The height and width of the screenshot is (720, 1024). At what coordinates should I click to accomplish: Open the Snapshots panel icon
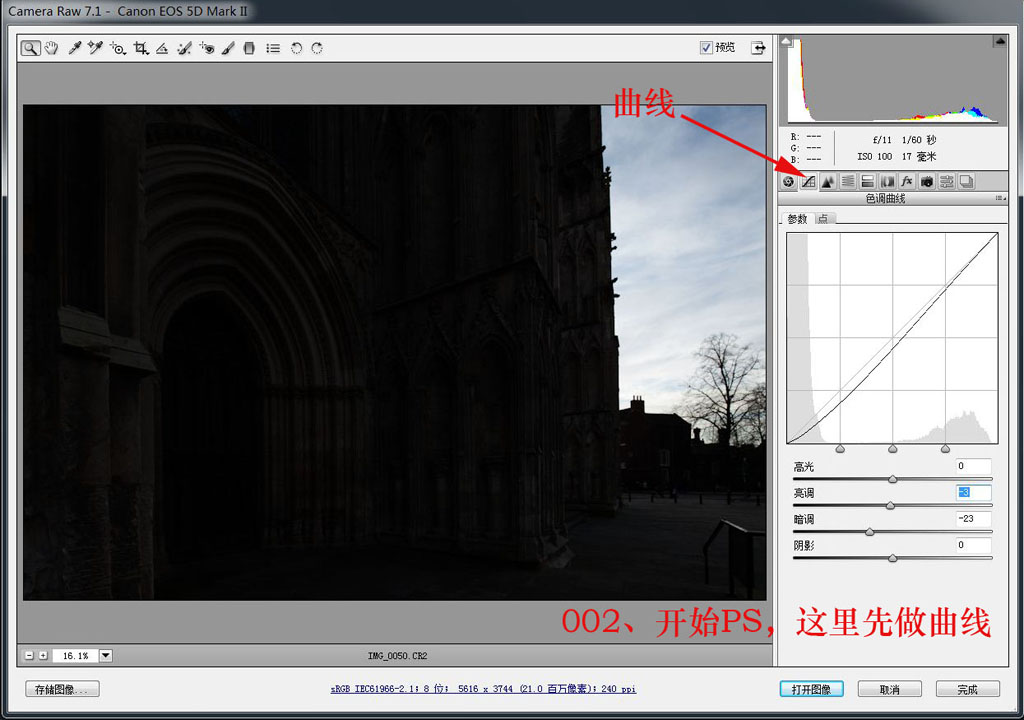(x=967, y=182)
